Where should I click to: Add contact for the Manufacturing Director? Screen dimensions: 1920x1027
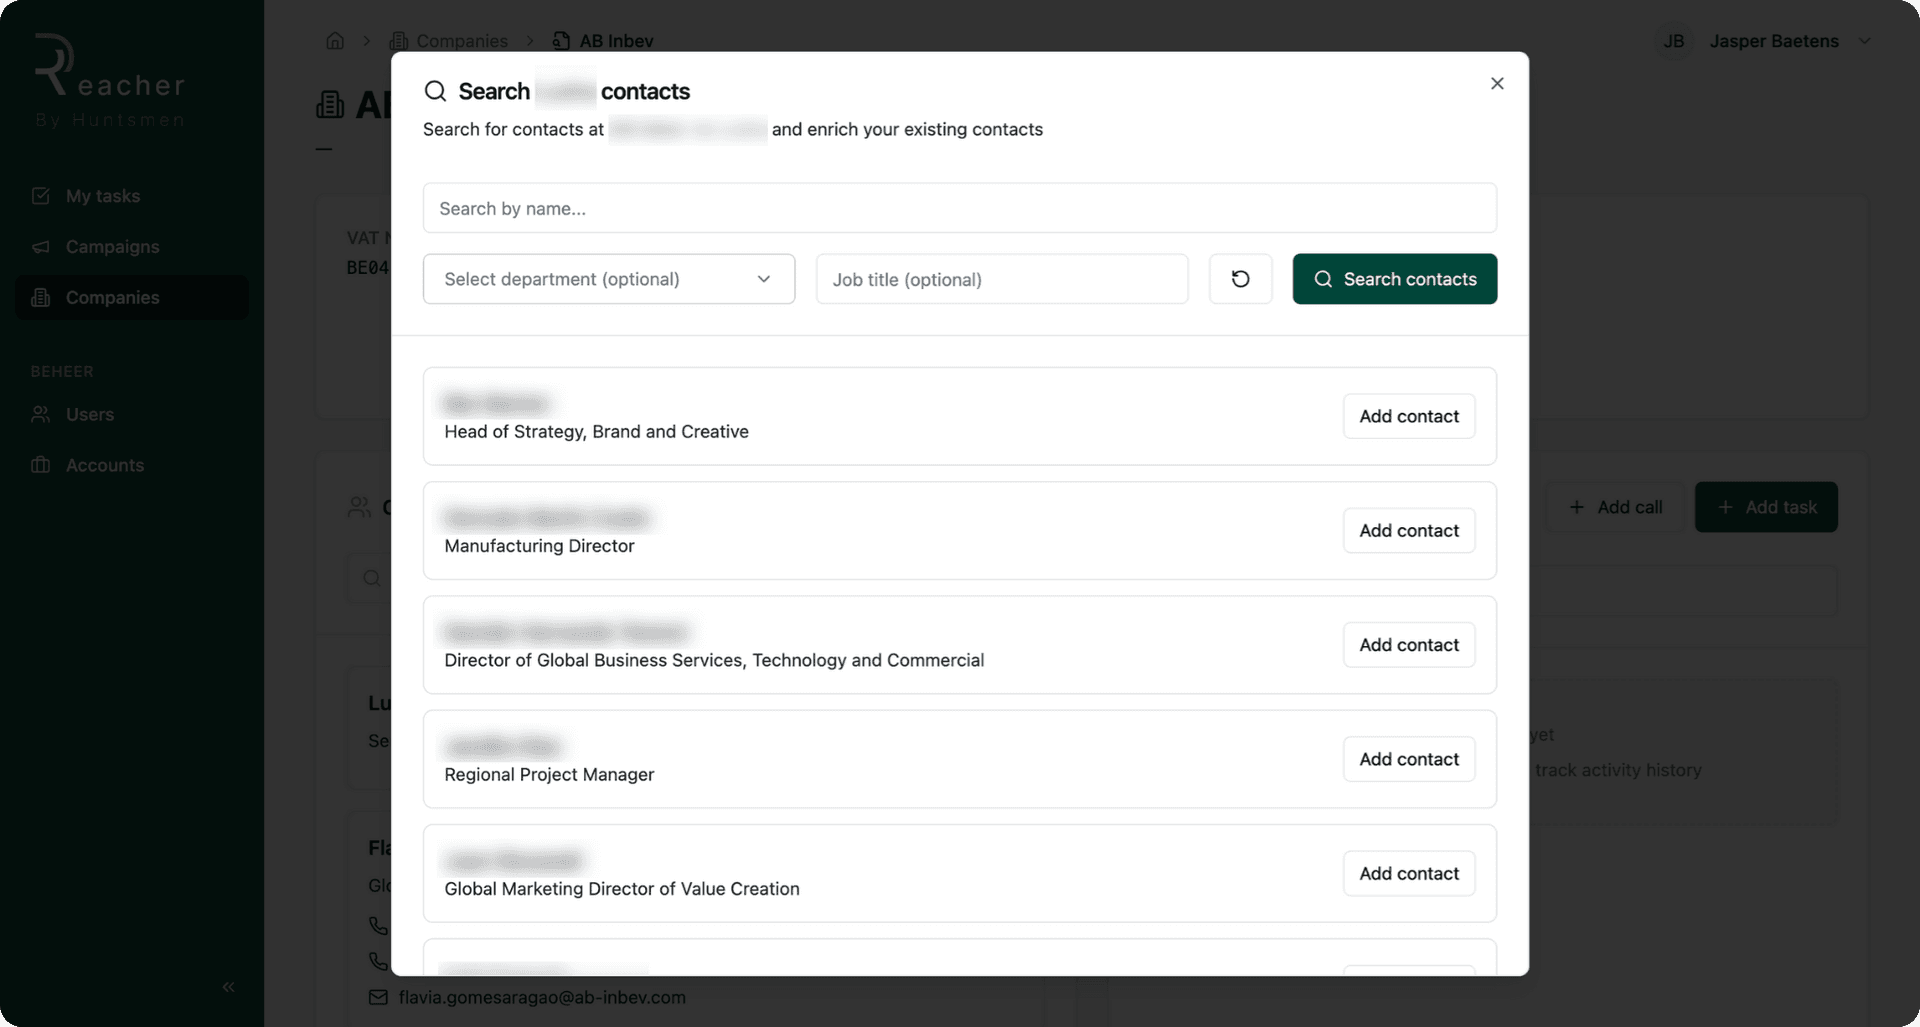pos(1408,530)
